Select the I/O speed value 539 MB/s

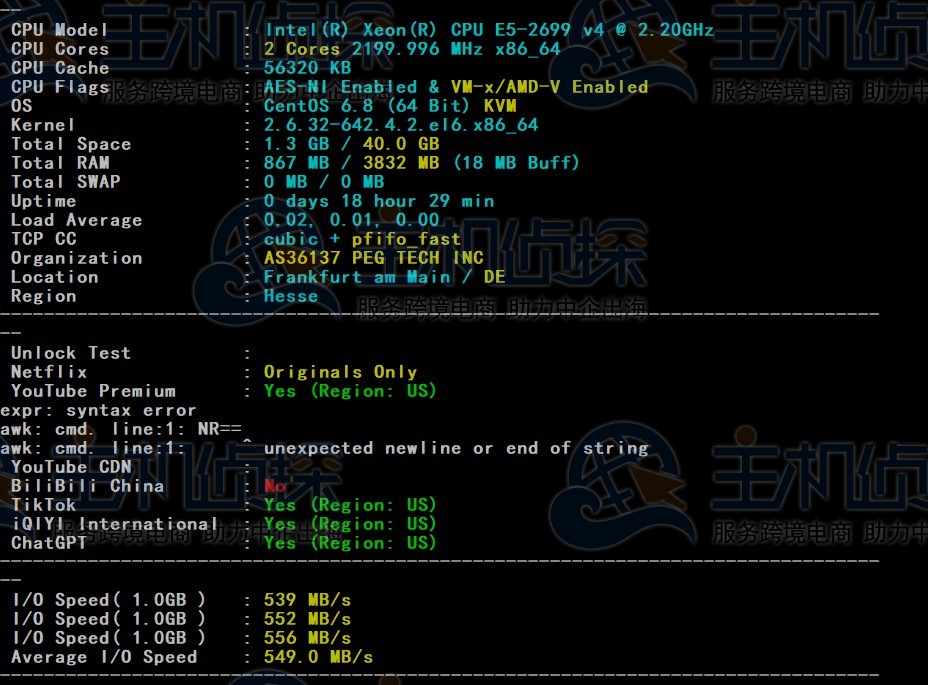[307, 600]
